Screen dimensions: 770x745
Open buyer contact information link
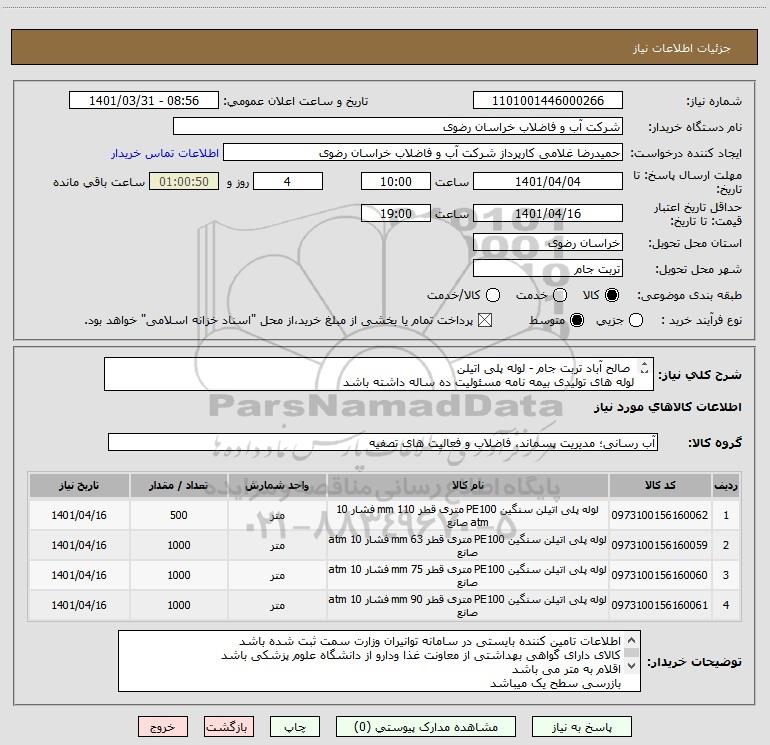pyautogui.click(x=165, y=153)
